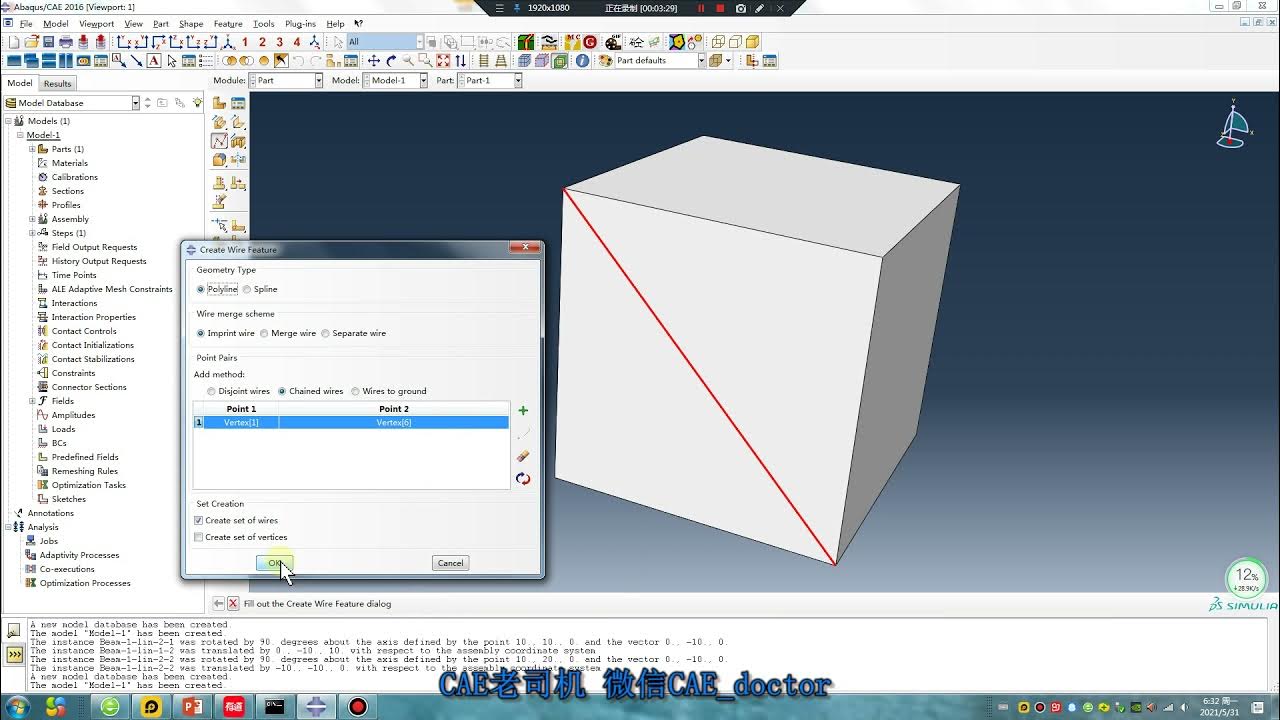The image size is (1280, 720).
Task: Open the Module dropdown
Action: point(318,80)
